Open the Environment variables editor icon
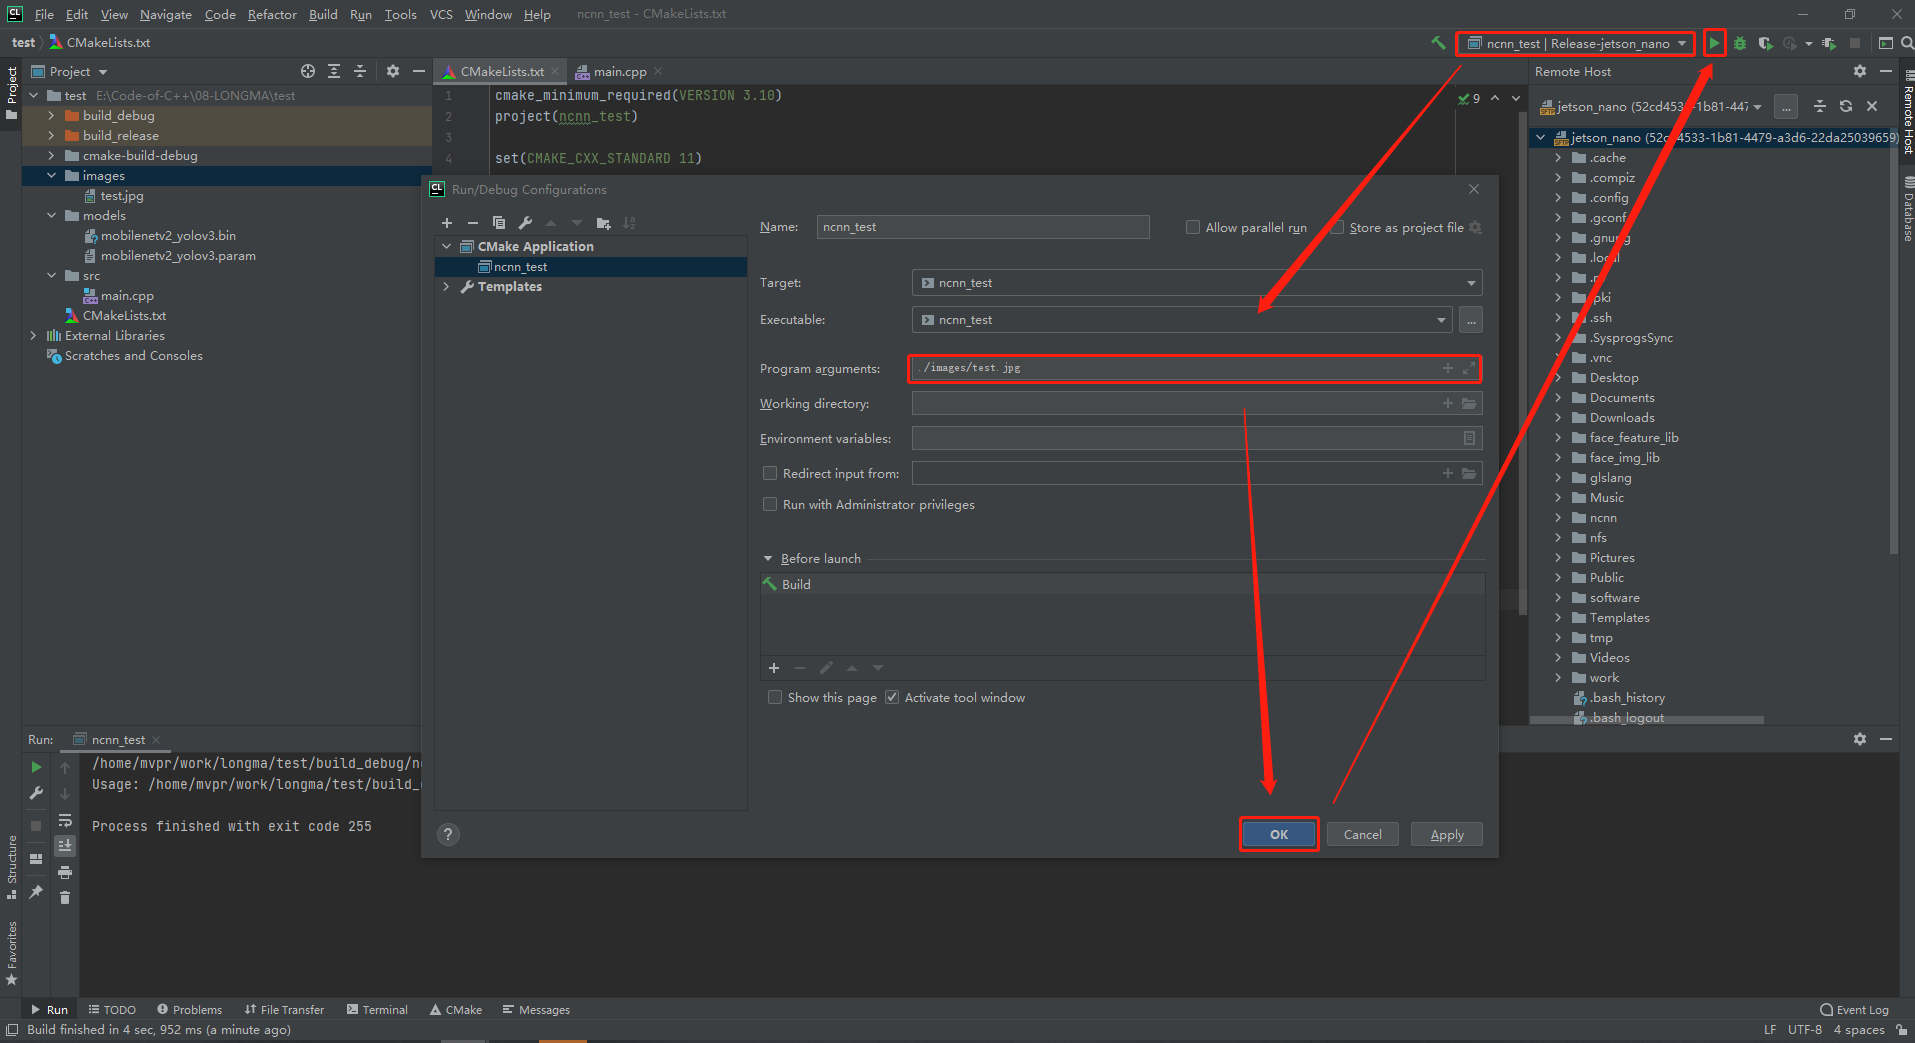 [x=1469, y=438]
